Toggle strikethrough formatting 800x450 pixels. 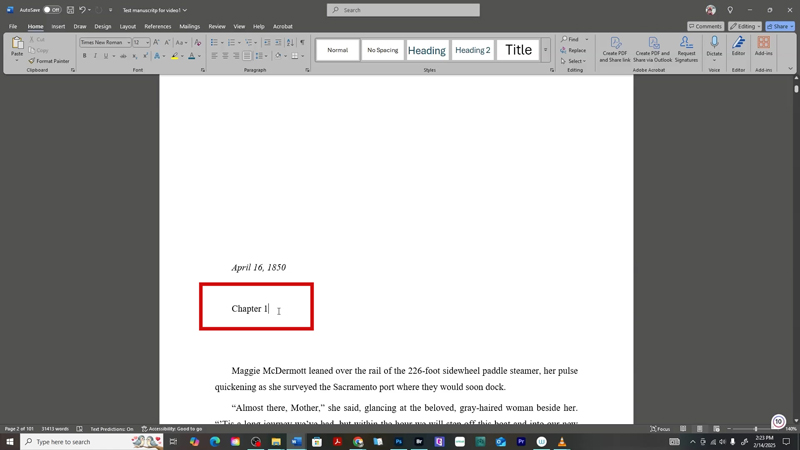(123, 56)
